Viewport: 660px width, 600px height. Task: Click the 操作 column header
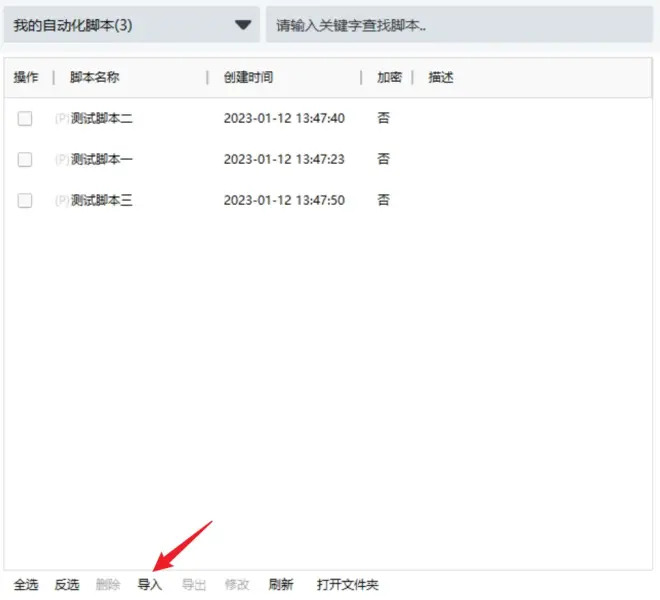click(26, 77)
